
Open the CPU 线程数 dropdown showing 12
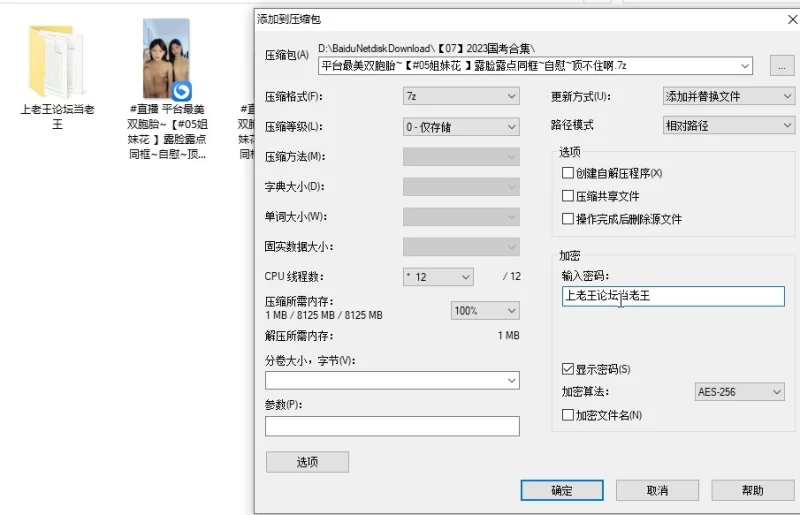[438, 277]
